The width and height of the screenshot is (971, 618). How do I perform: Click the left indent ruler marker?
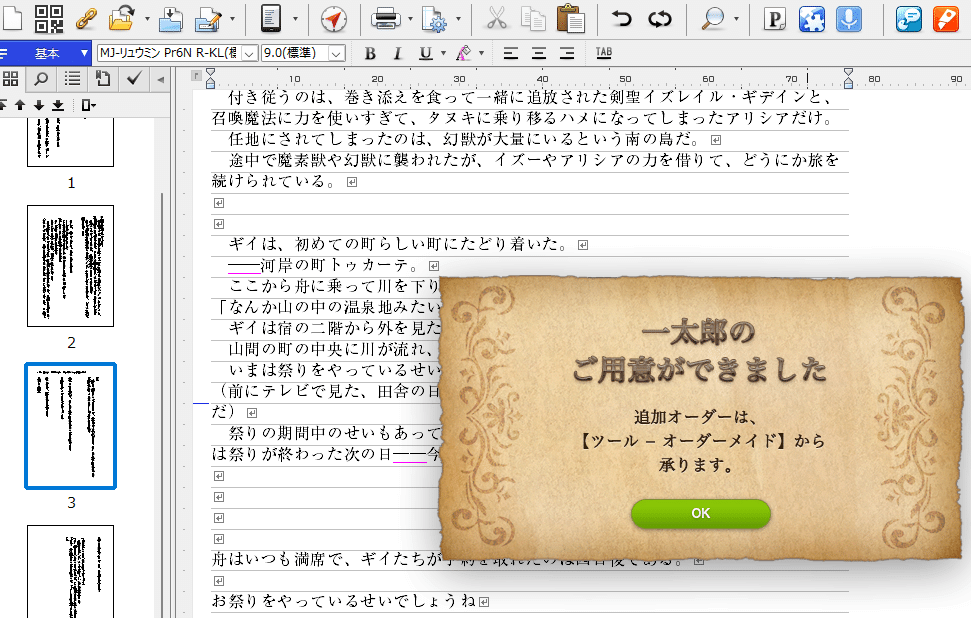pyautogui.click(x=211, y=79)
